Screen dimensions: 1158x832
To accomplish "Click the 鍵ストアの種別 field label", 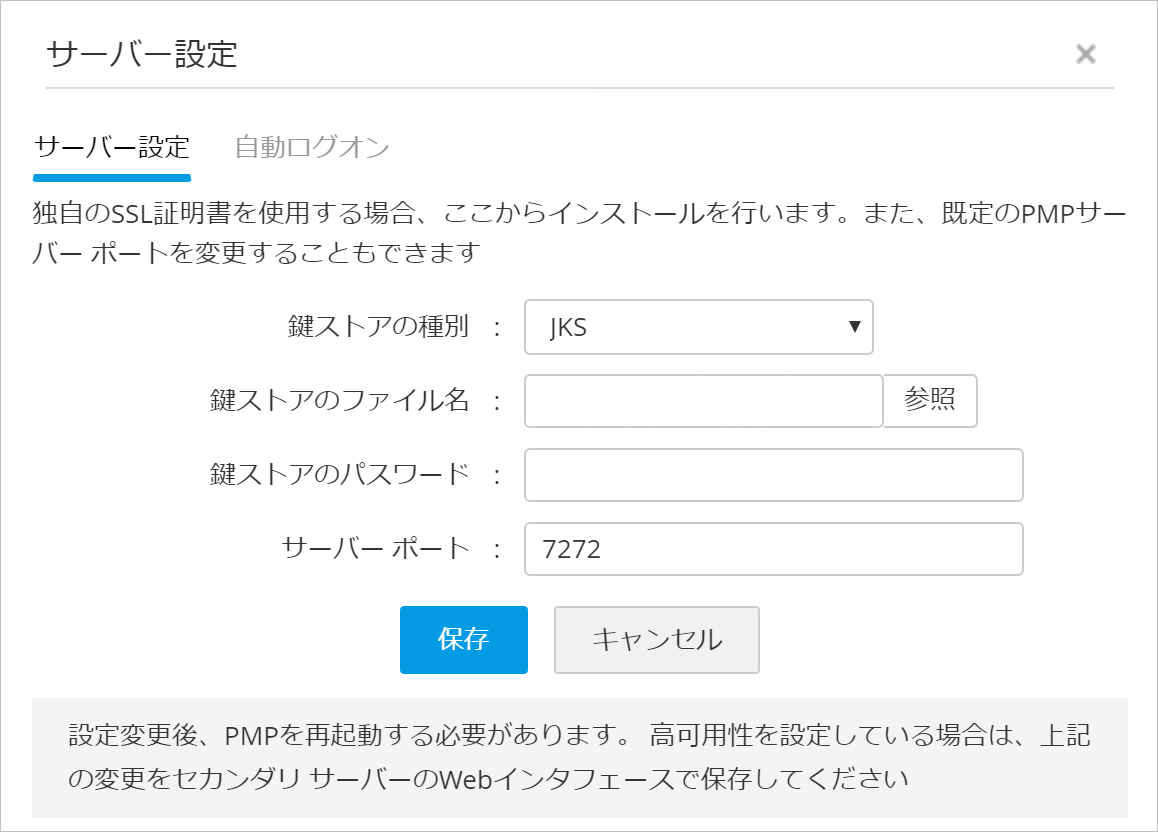I will pyautogui.click(x=378, y=327).
